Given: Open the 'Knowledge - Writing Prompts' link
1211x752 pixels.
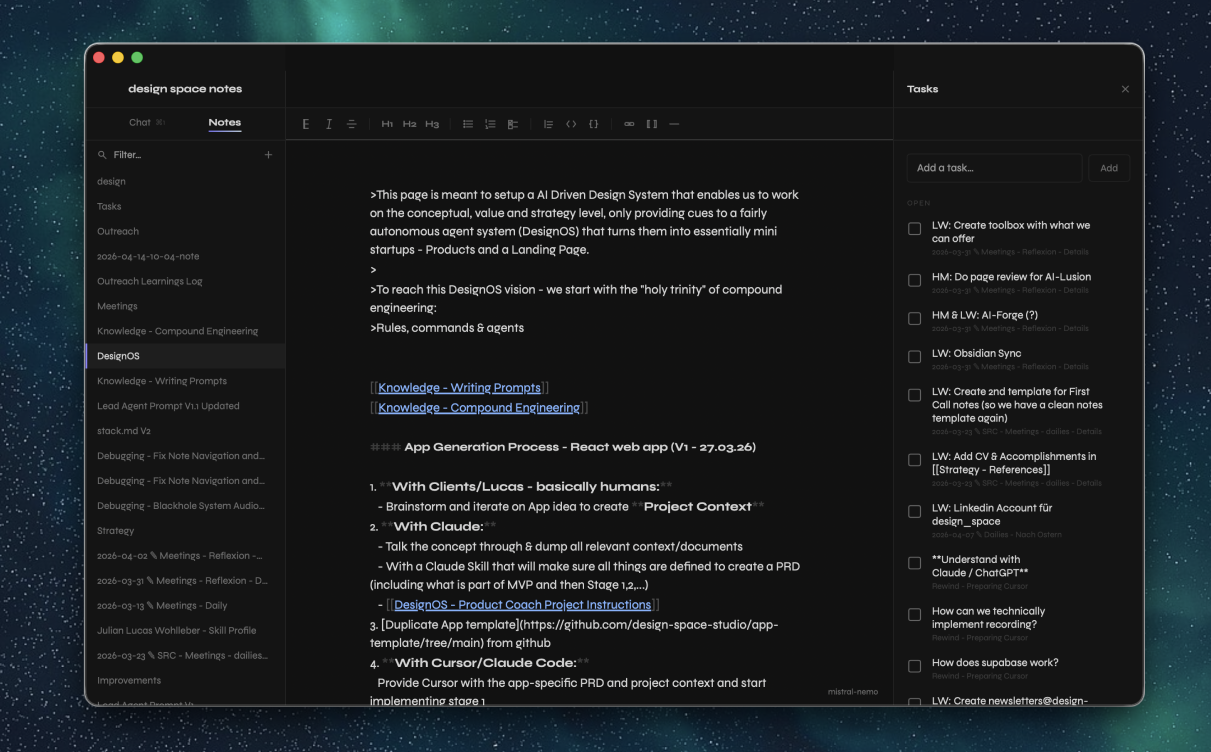Looking at the screenshot, I should coord(459,388).
